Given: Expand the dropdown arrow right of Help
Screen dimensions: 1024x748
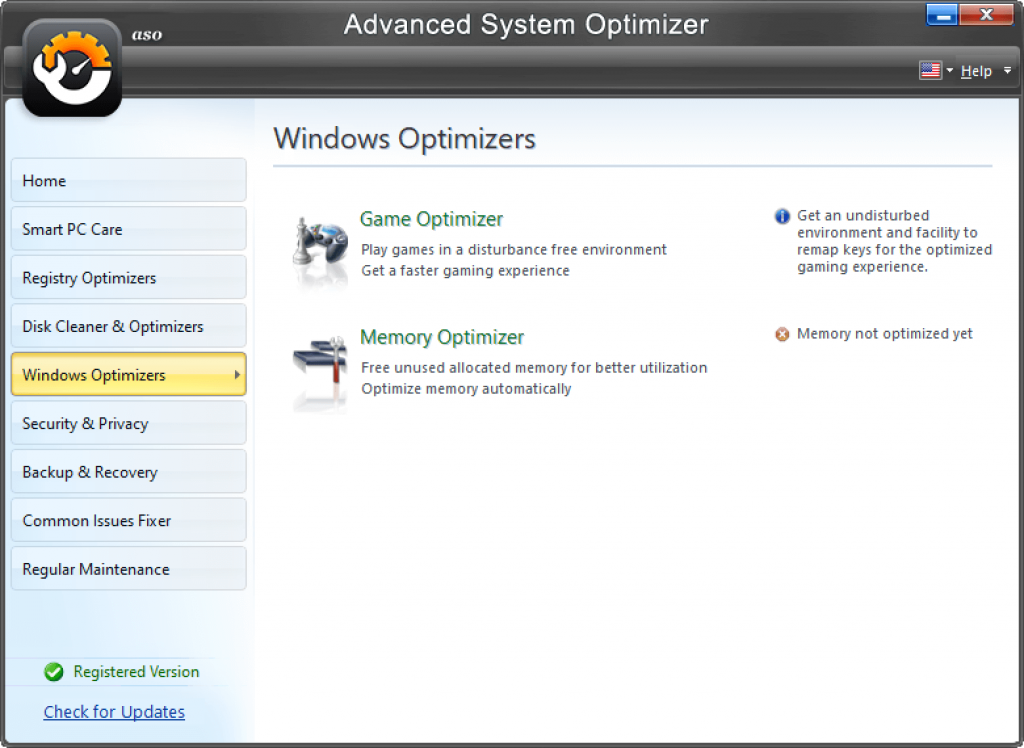Looking at the screenshot, I should coord(1007,70).
